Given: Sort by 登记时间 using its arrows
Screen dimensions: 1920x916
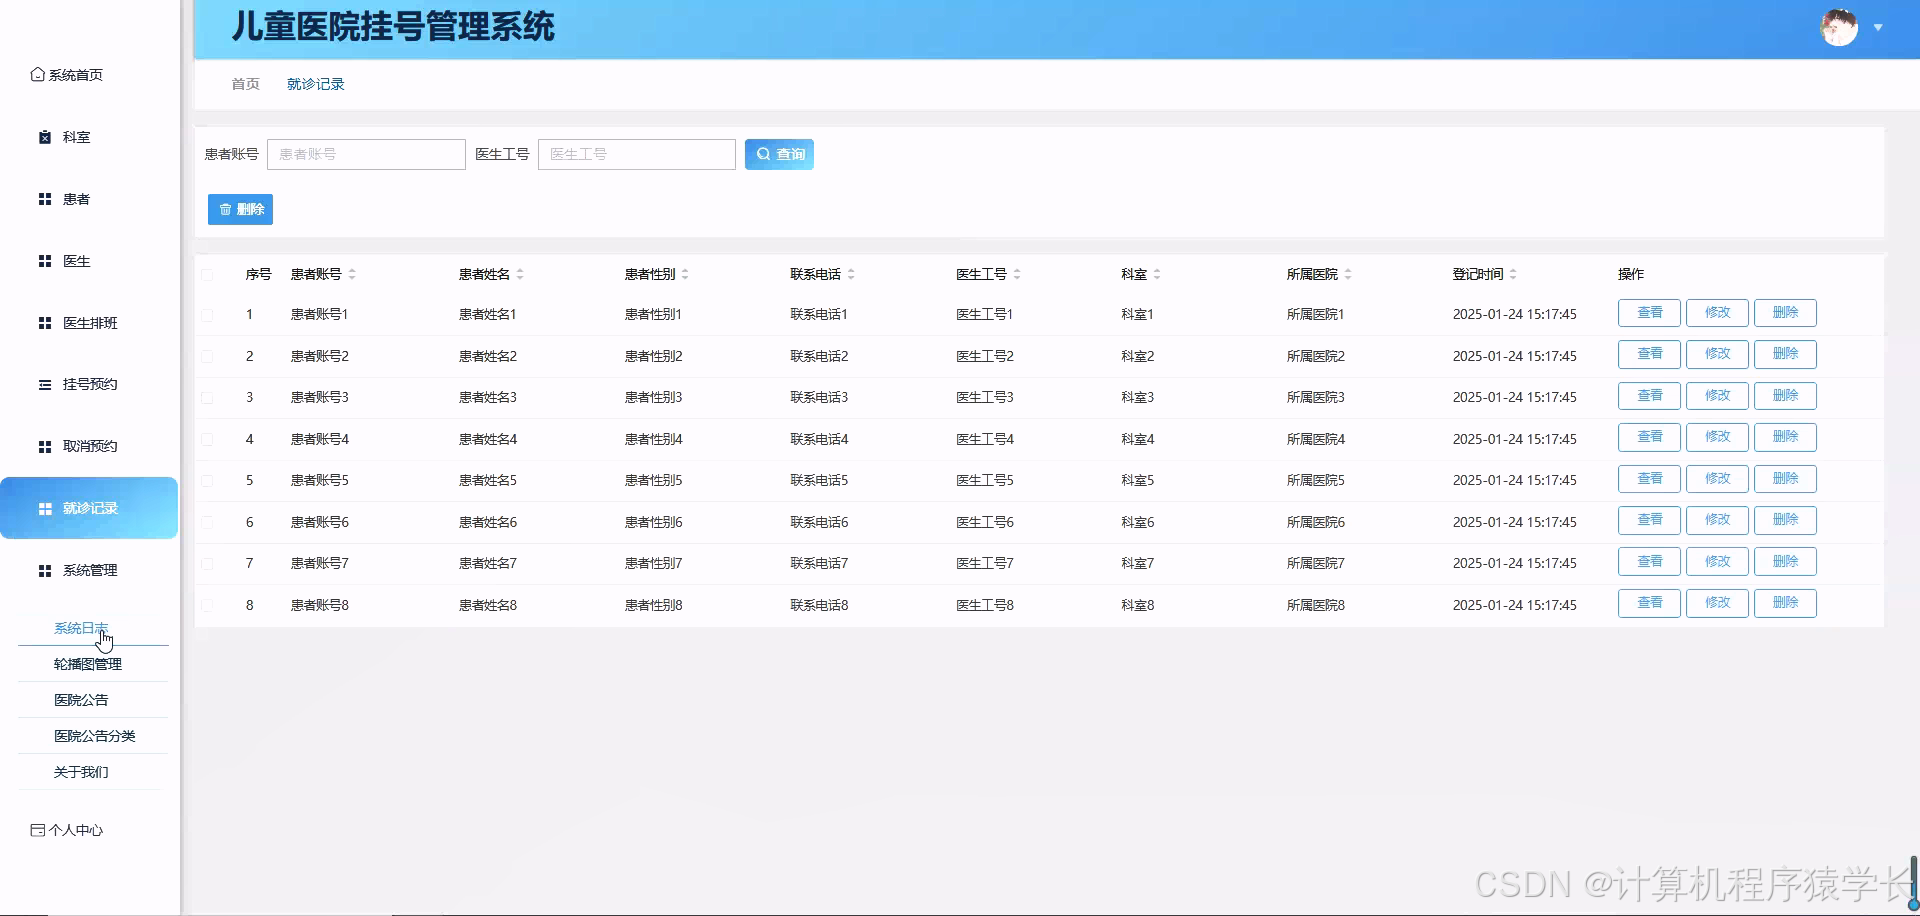Looking at the screenshot, I should click(x=1513, y=273).
